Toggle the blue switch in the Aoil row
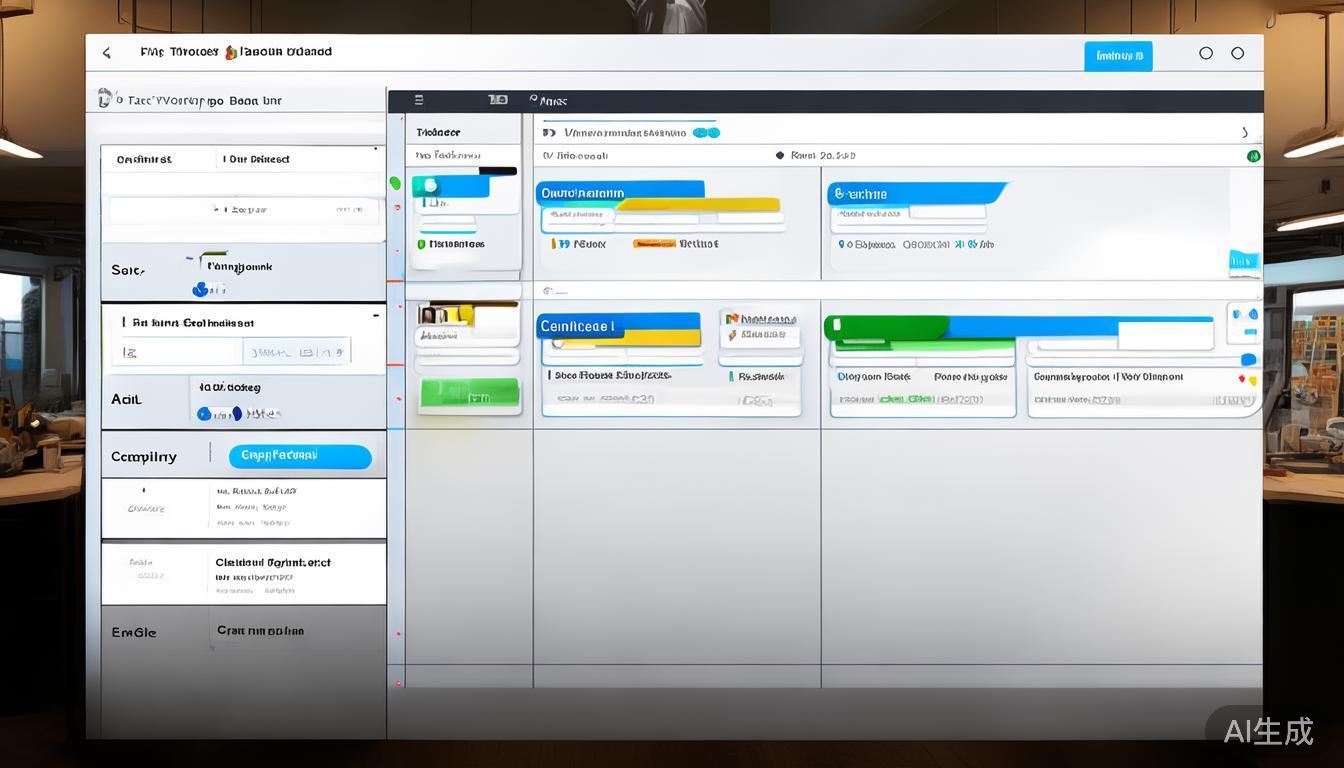 (x=218, y=413)
